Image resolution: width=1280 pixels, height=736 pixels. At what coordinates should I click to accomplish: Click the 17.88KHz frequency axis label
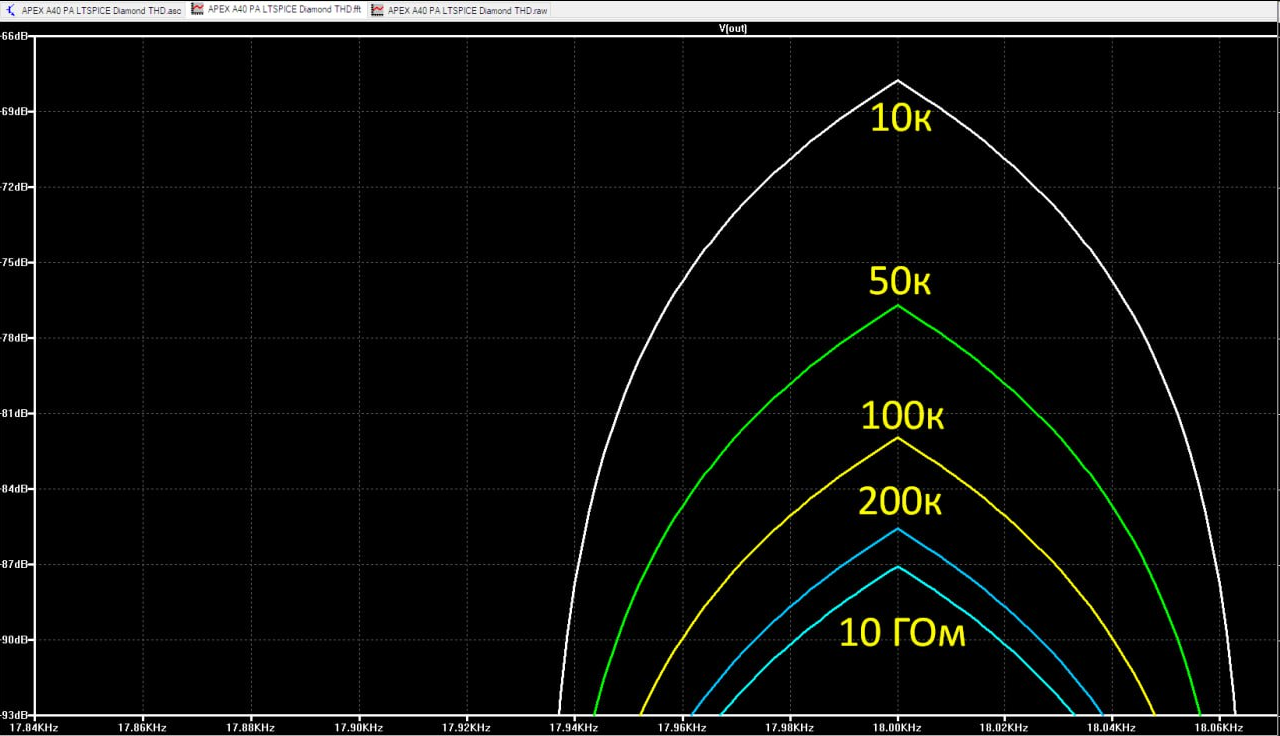pyautogui.click(x=250, y=727)
